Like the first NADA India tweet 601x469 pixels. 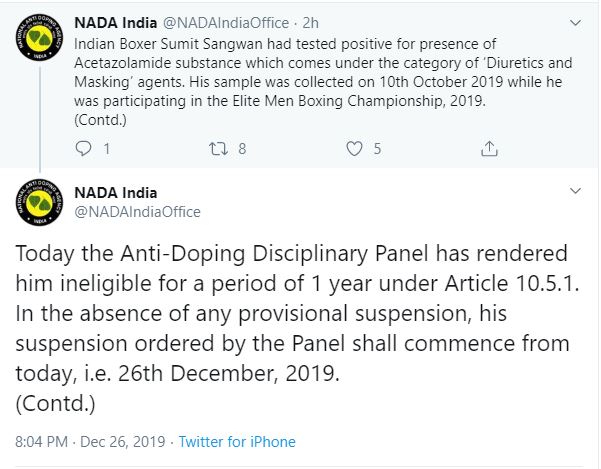click(x=354, y=149)
